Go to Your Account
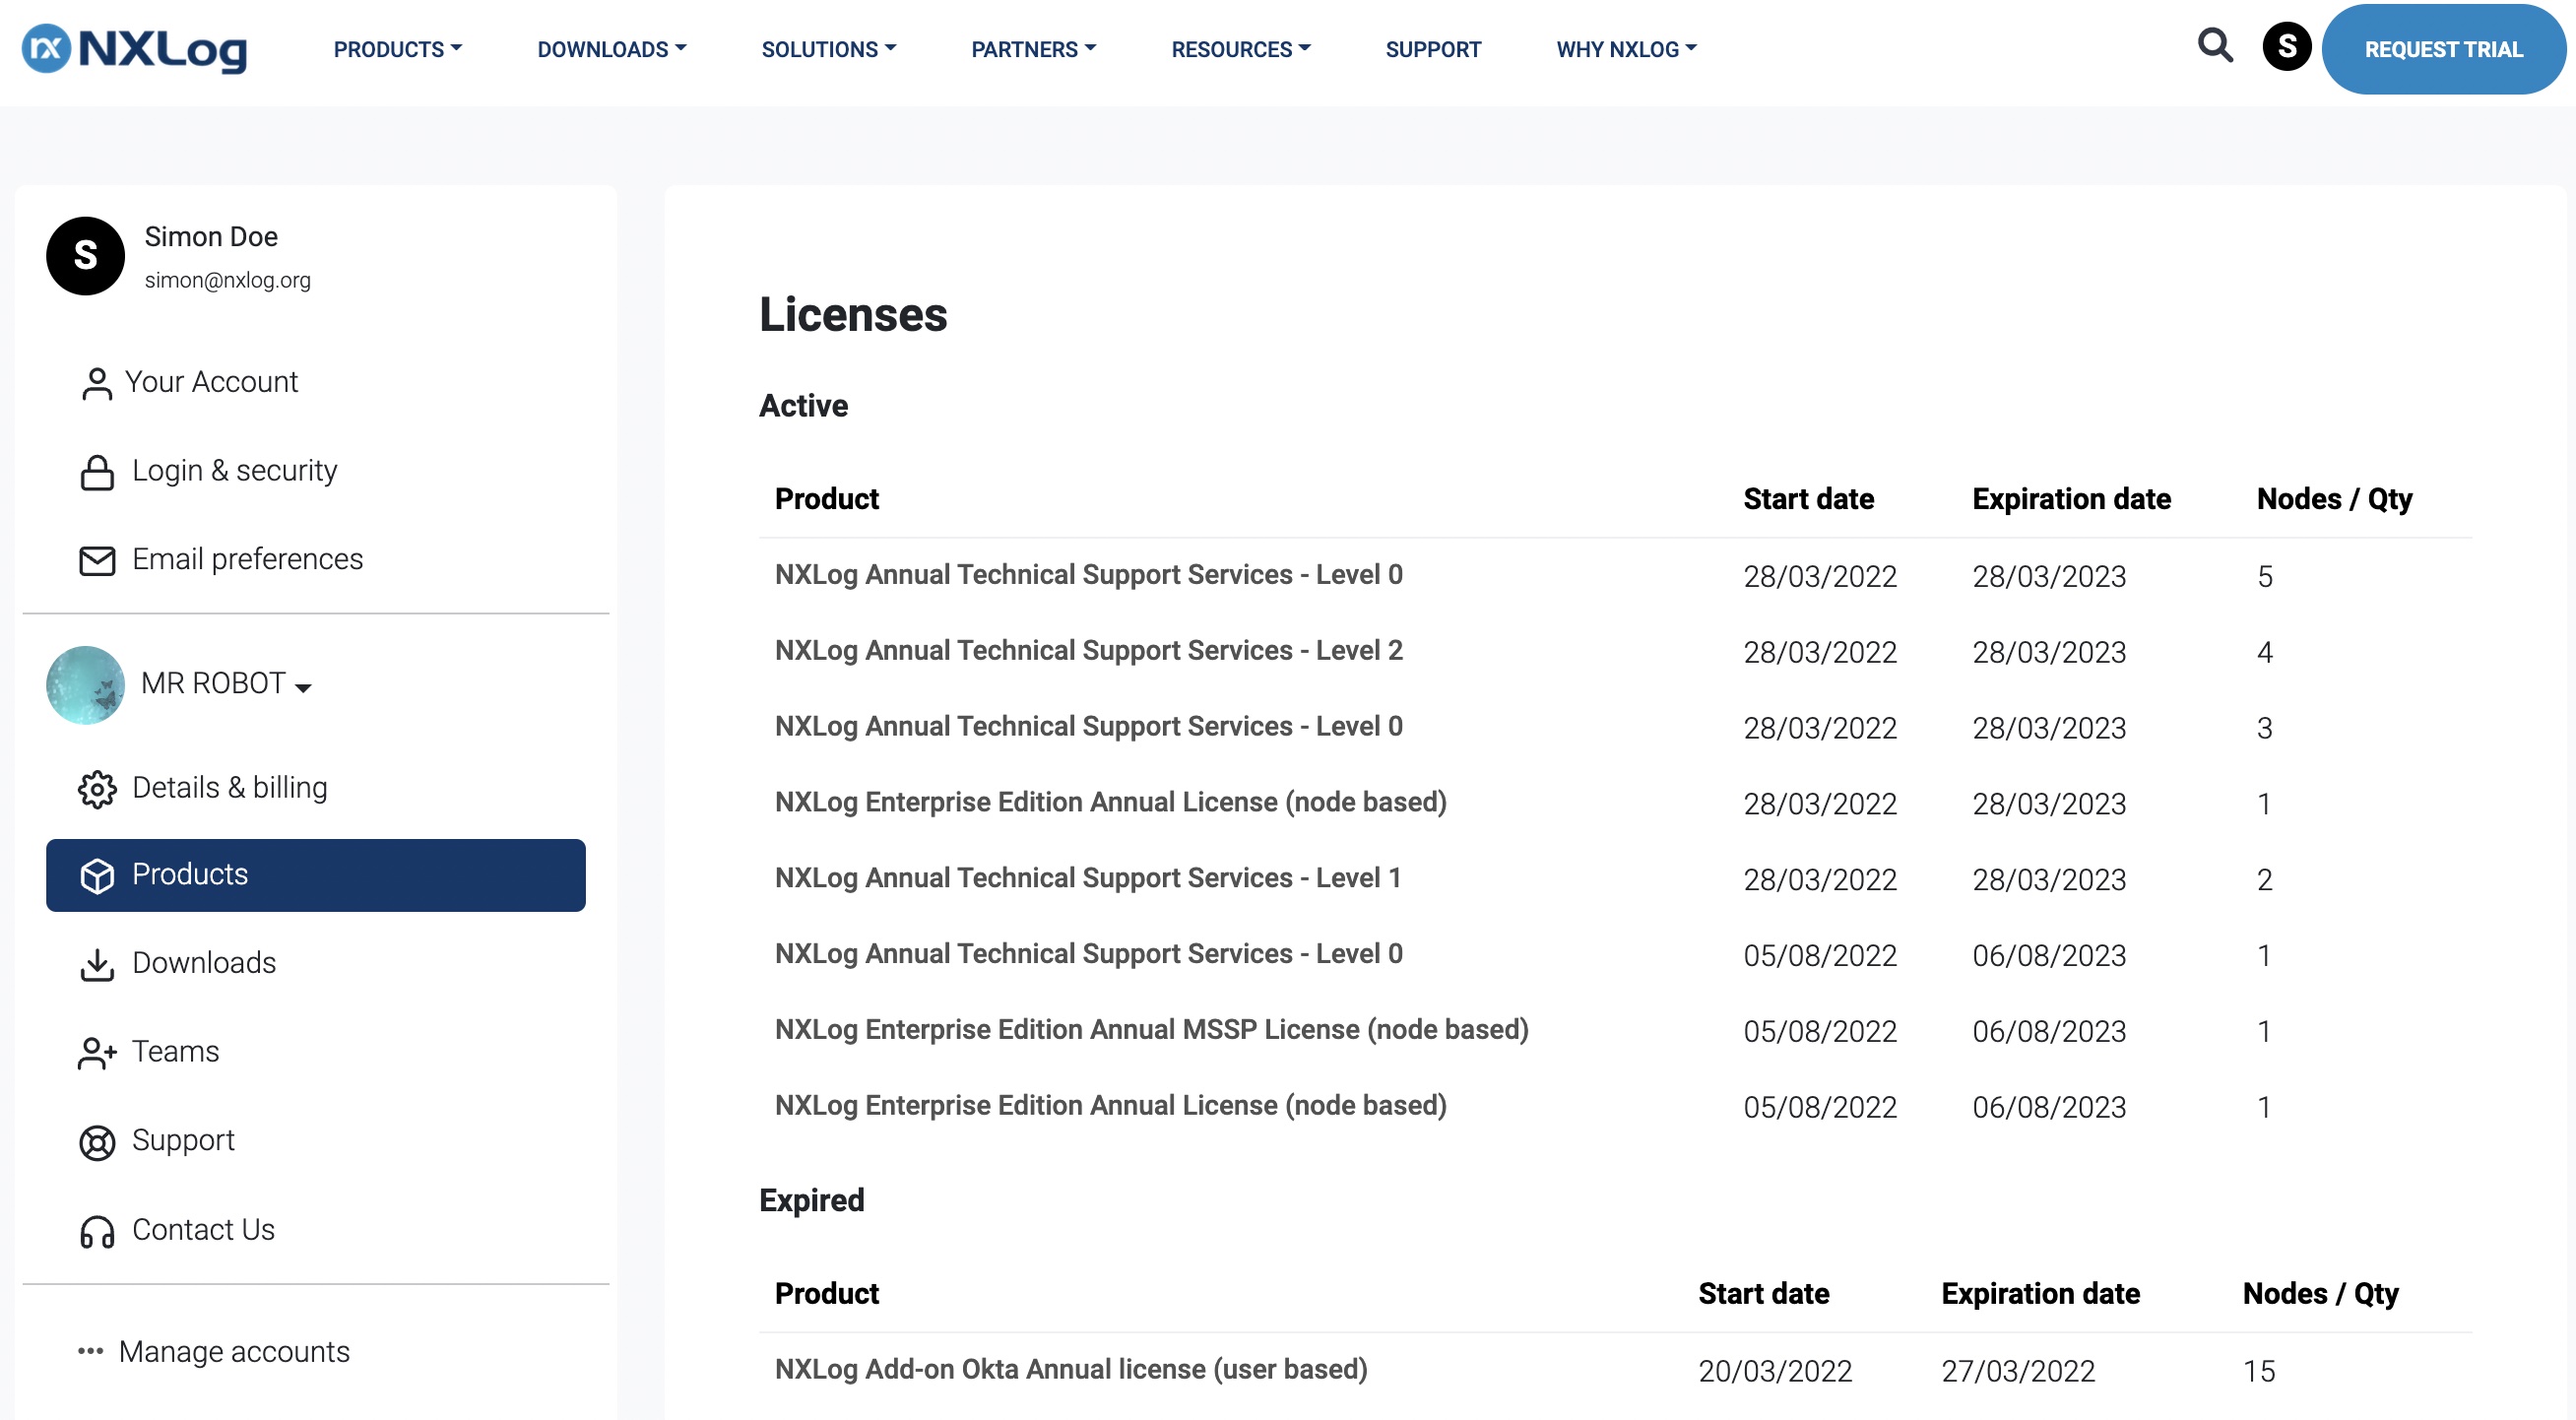Image resolution: width=2576 pixels, height=1420 pixels. pyautogui.click(x=211, y=382)
